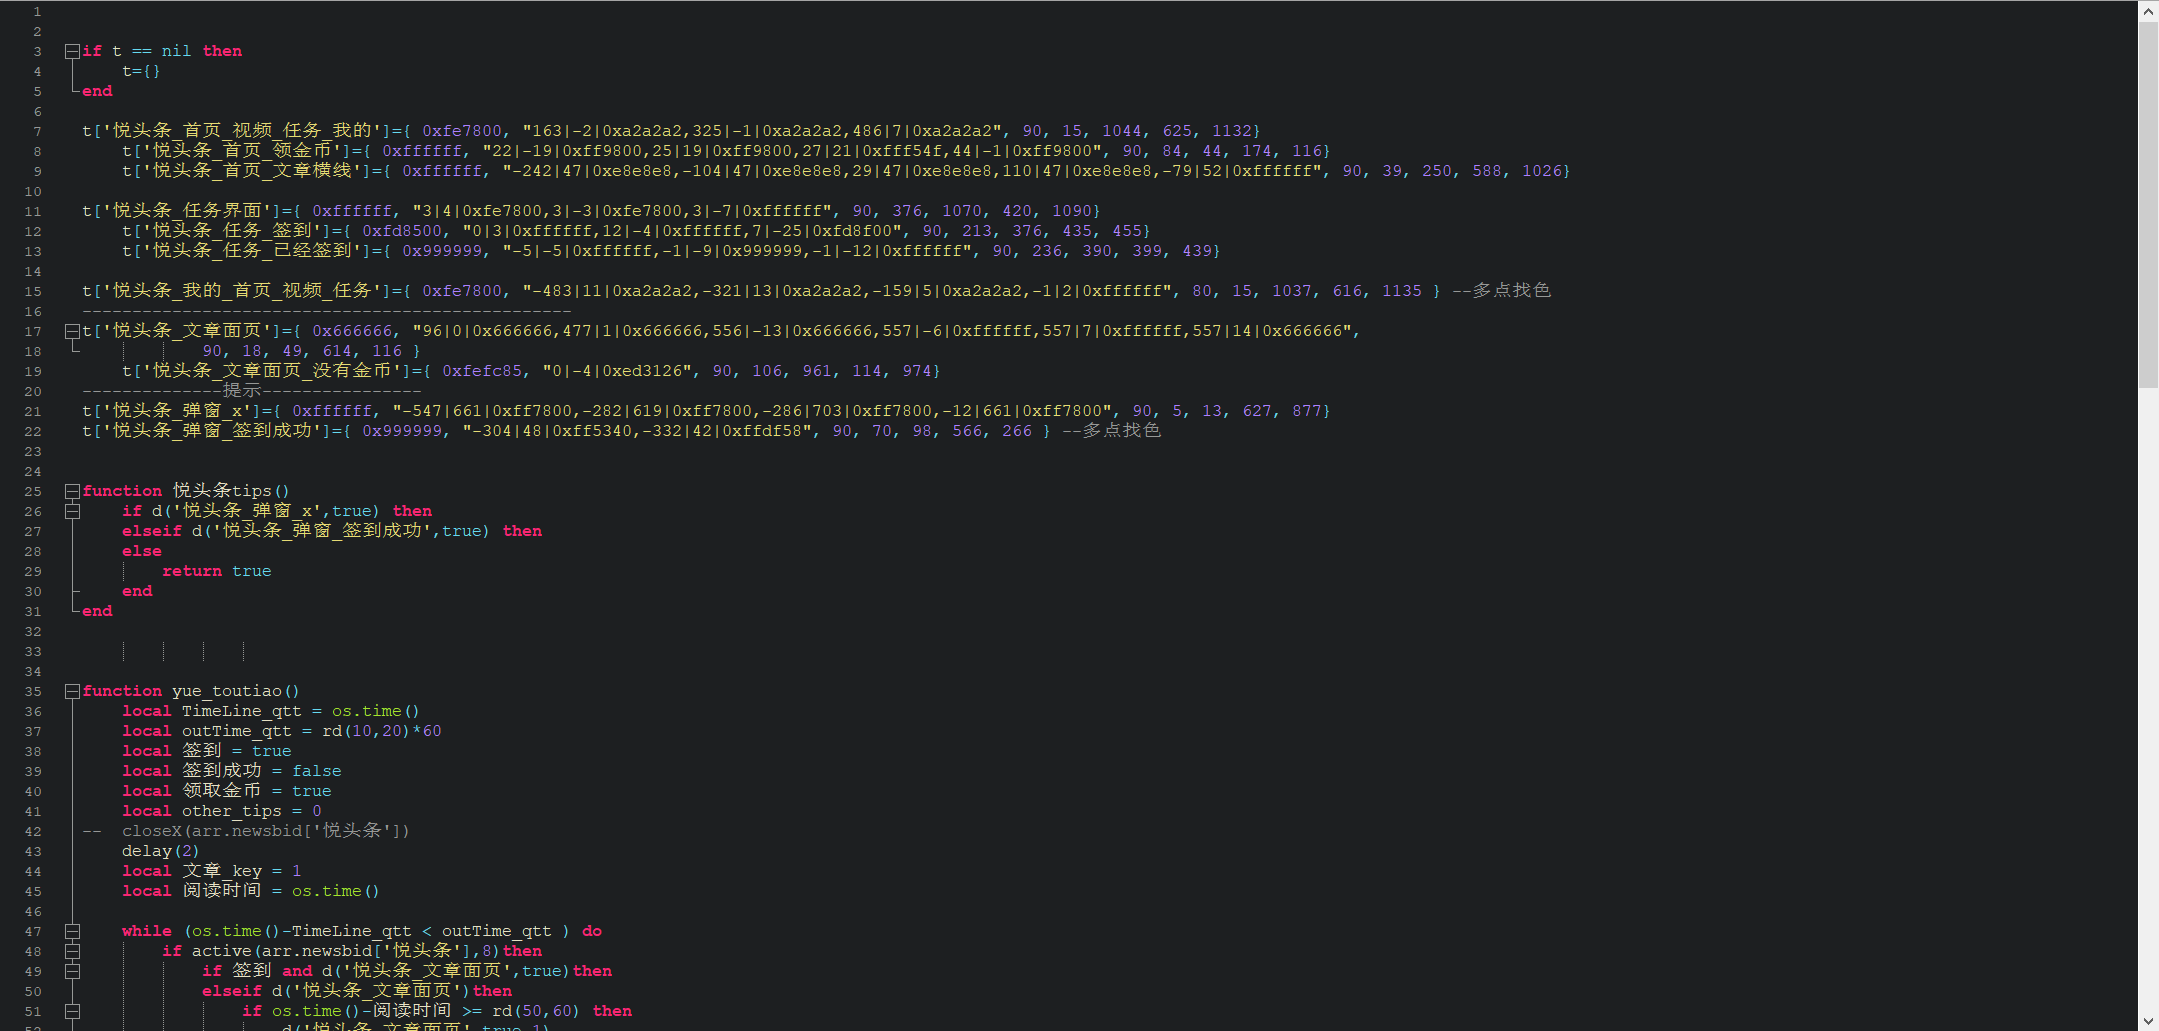Click '阅读时间 = os.time()' on line 45
Screen dimensions: 2159x1031
(281, 891)
